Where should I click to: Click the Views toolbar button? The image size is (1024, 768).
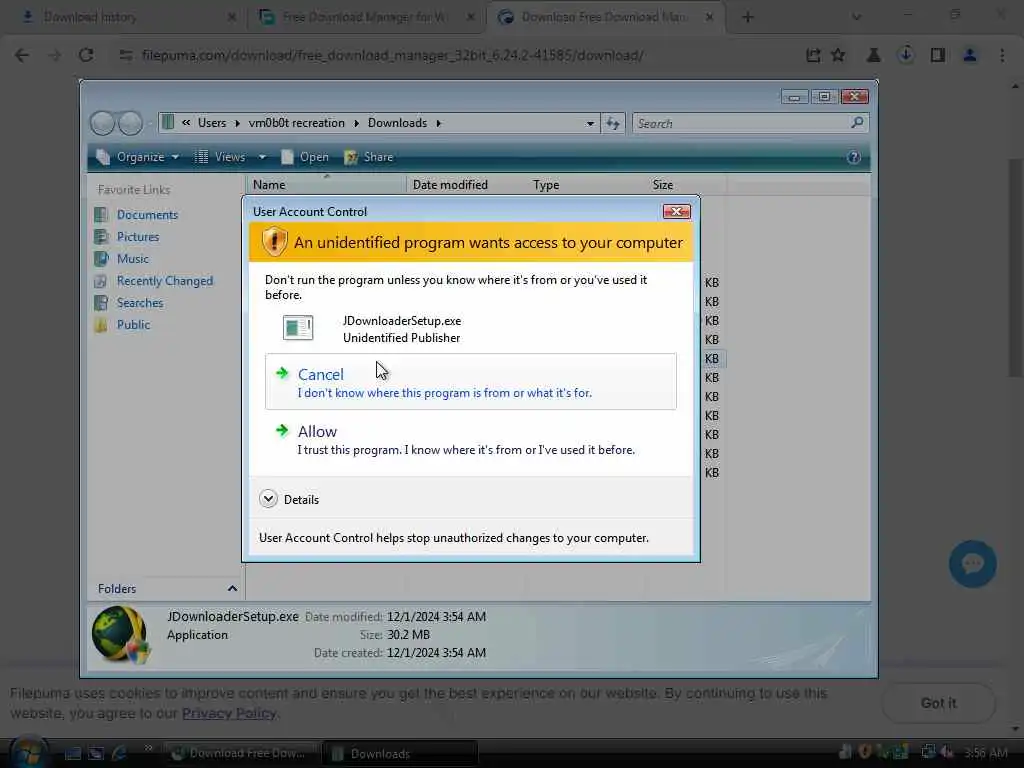click(221, 157)
